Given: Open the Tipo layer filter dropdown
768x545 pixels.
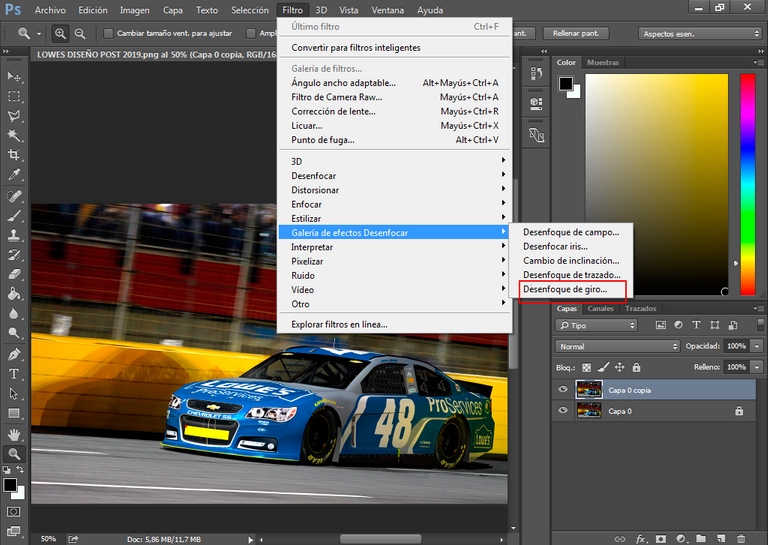Looking at the screenshot, I should pos(596,326).
